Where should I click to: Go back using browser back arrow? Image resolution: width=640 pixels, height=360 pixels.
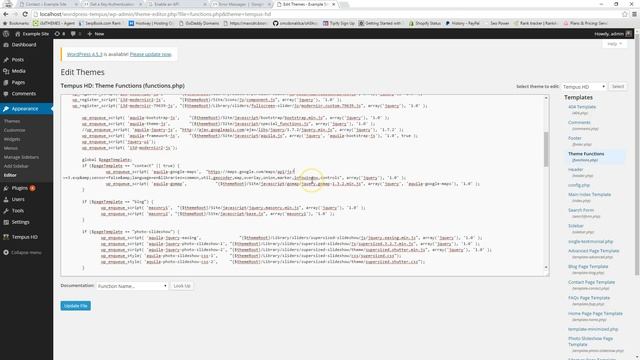coord(6,14)
